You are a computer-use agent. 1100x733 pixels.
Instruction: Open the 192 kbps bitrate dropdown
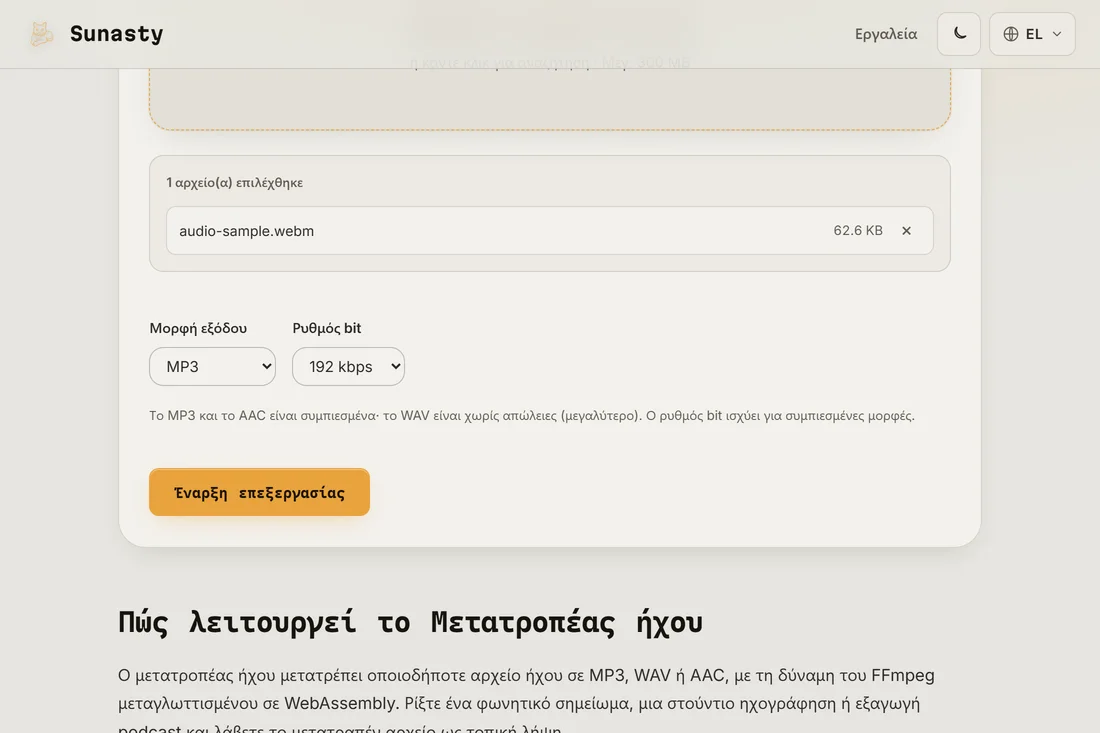349,366
